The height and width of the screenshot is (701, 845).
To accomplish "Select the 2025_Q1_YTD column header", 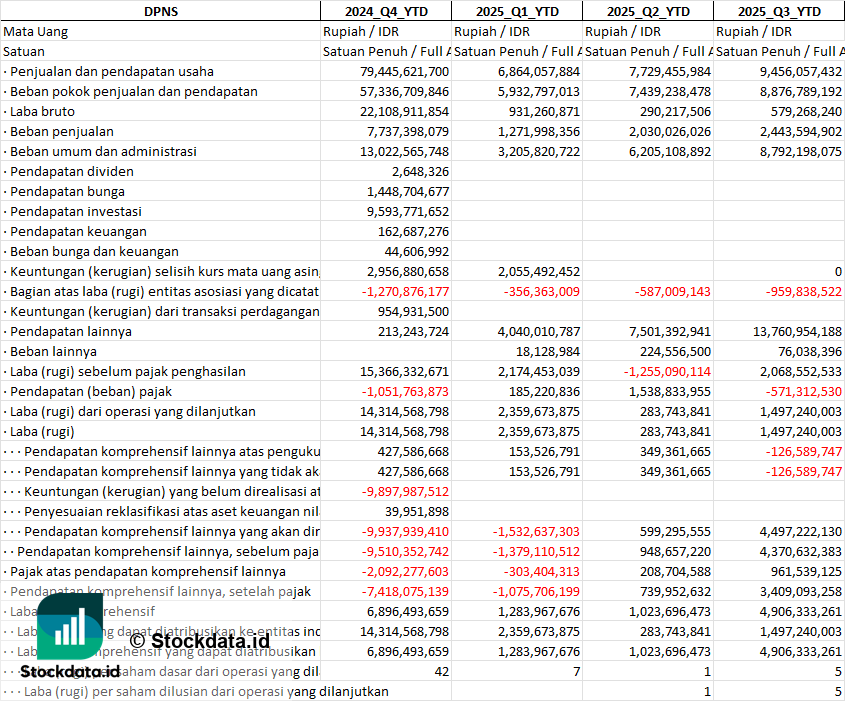I will 516,11.
